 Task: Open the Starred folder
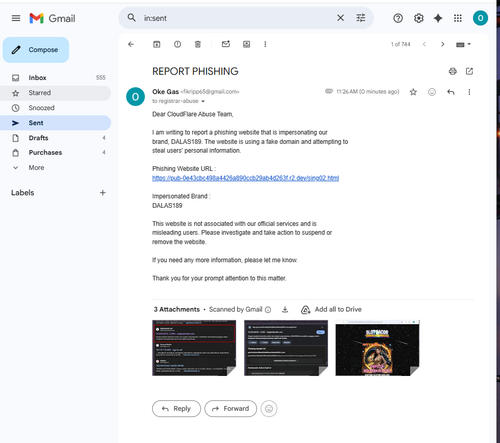(x=55, y=93)
